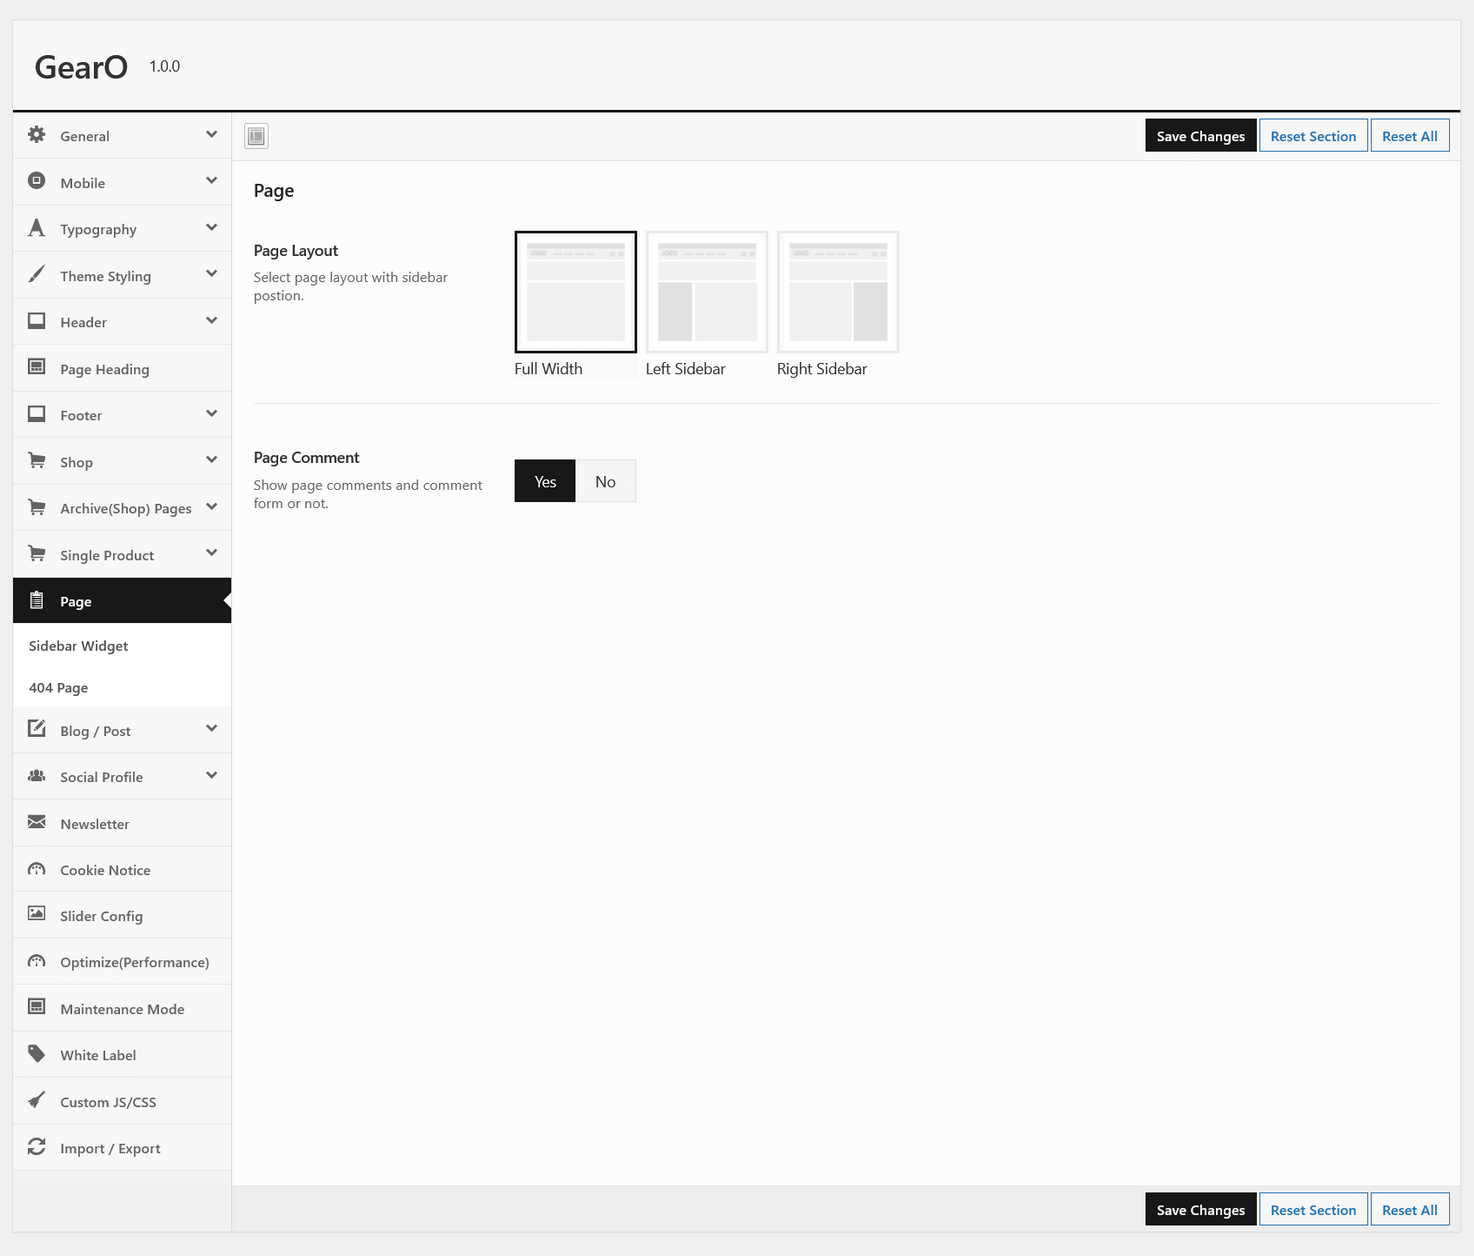Open the 404 Page submenu item
Image resolution: width=1474 pixels, height=1257 pixels.
[x=59, y=688]
